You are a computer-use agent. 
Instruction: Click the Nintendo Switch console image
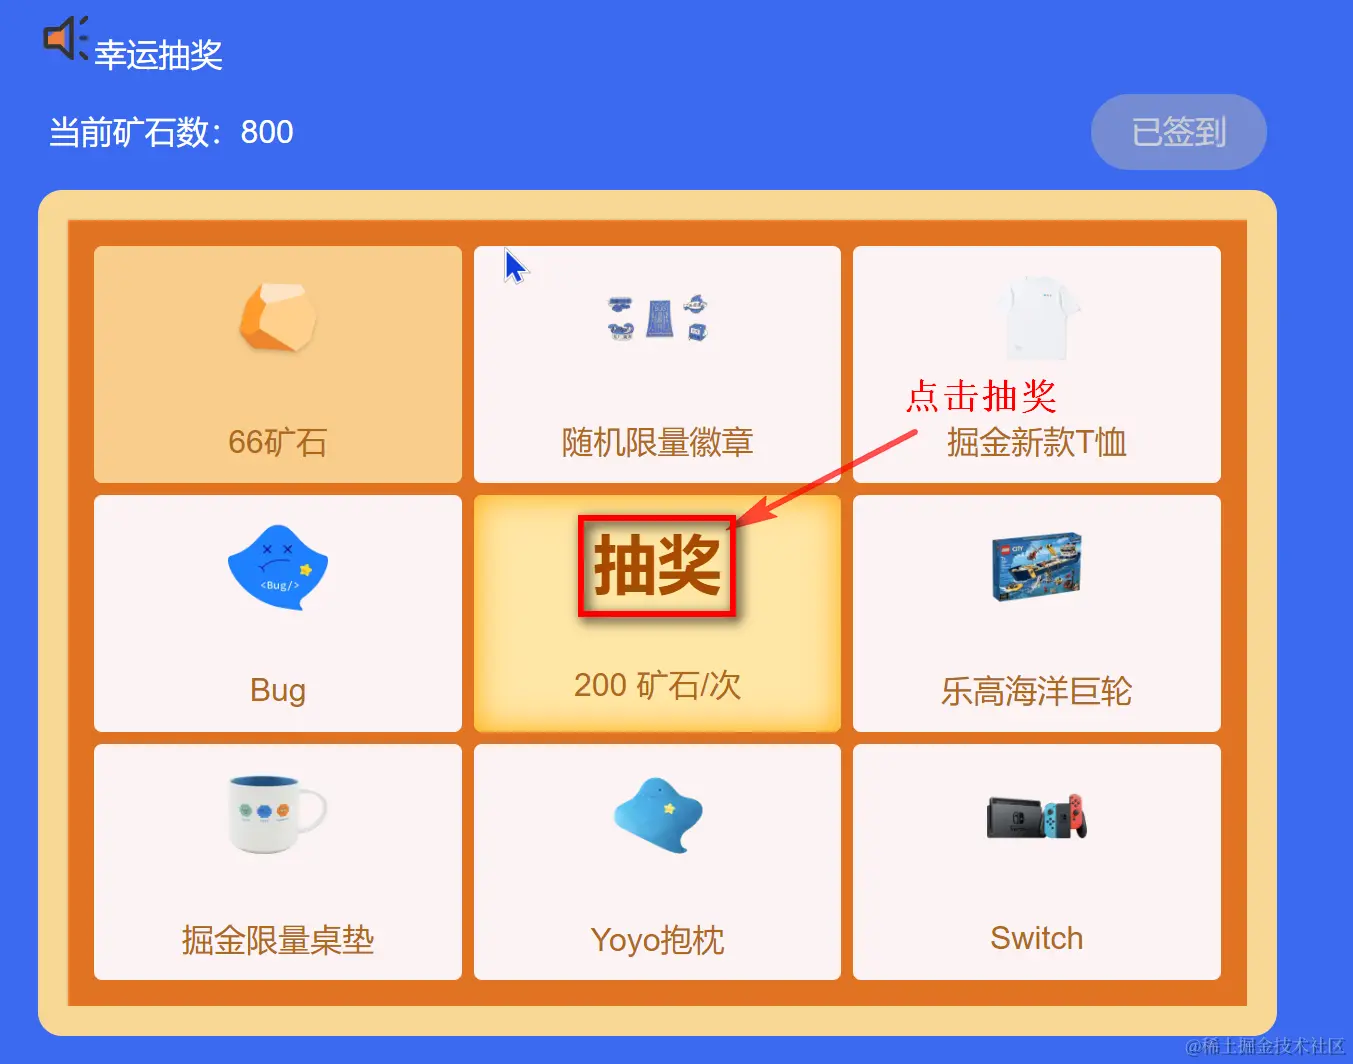tap(1037, 816)
